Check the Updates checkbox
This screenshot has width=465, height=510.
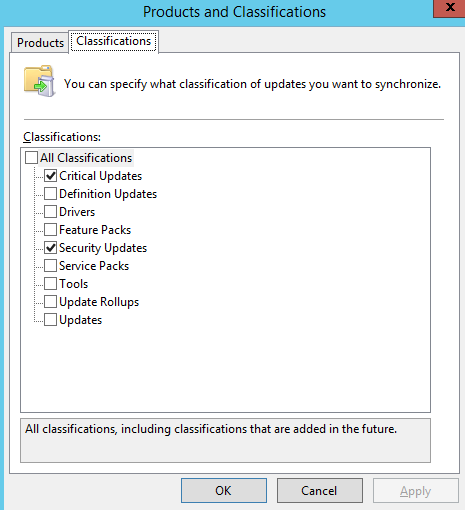point(50,320)
